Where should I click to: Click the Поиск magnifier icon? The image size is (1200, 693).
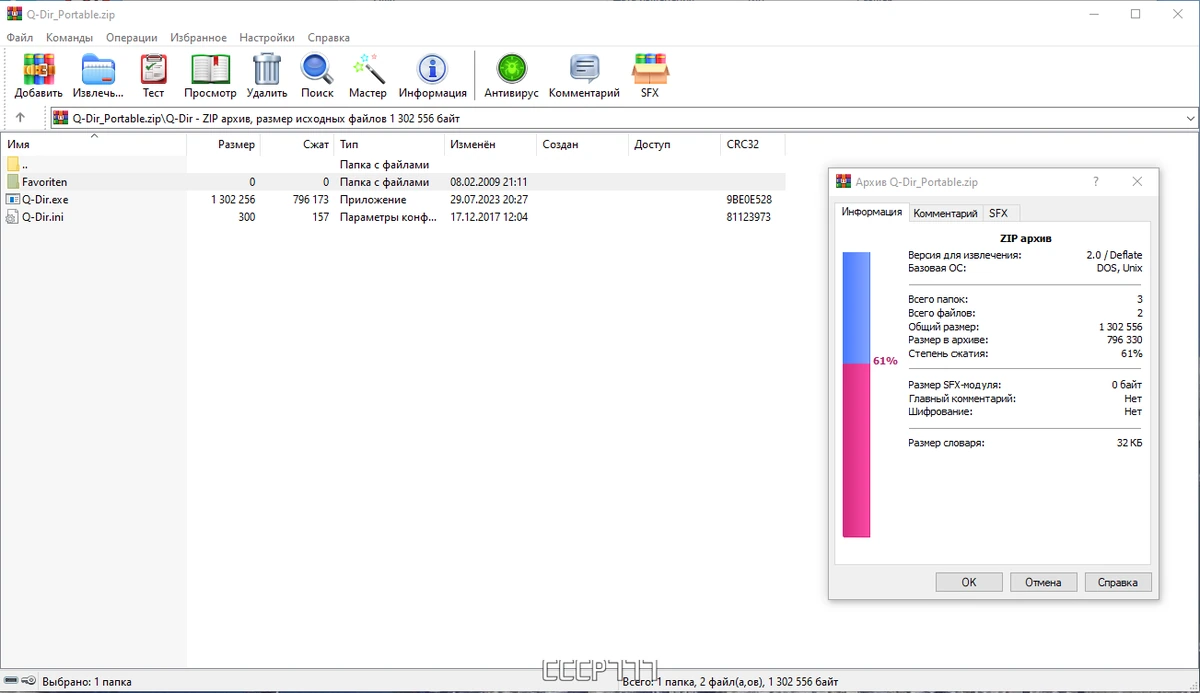[x=317, y=70]
